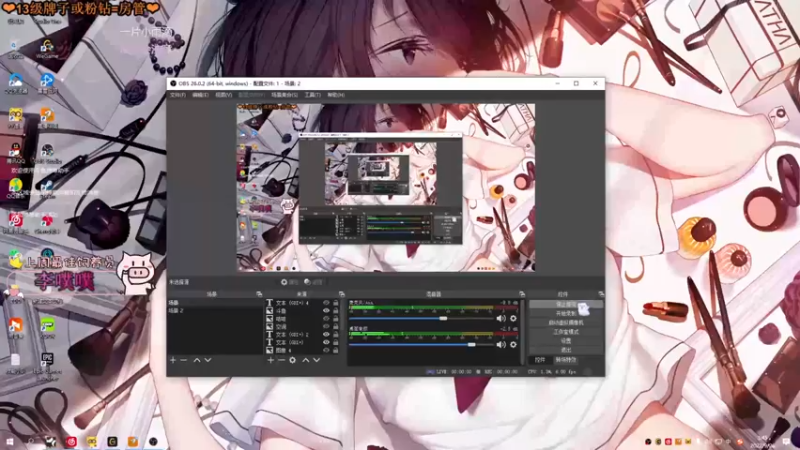Open the 场景集合(S) menu
Viewport: 800px width, 450px height.
284,95
